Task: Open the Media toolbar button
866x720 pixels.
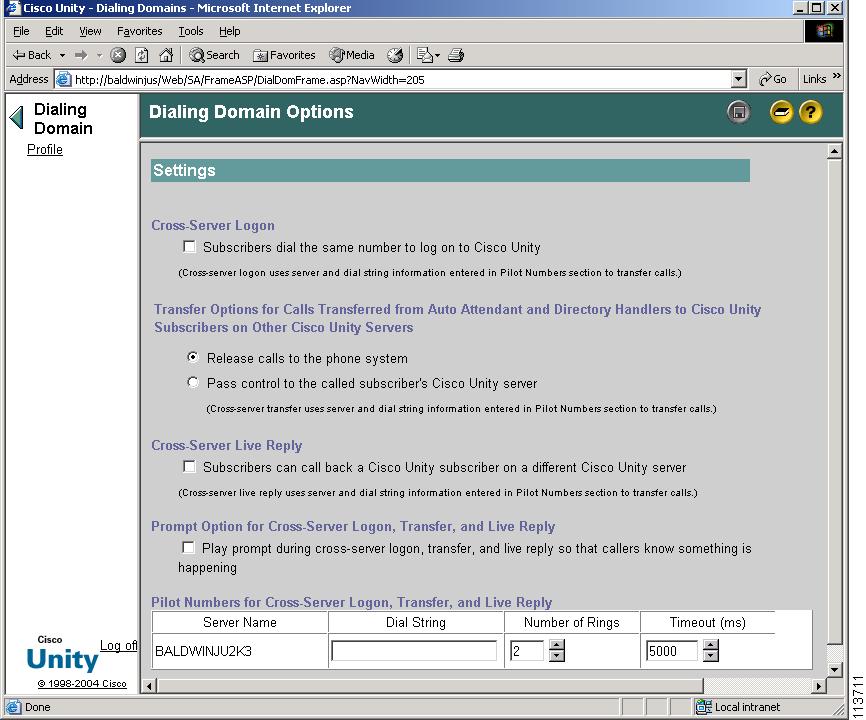Action: point(352,55)
